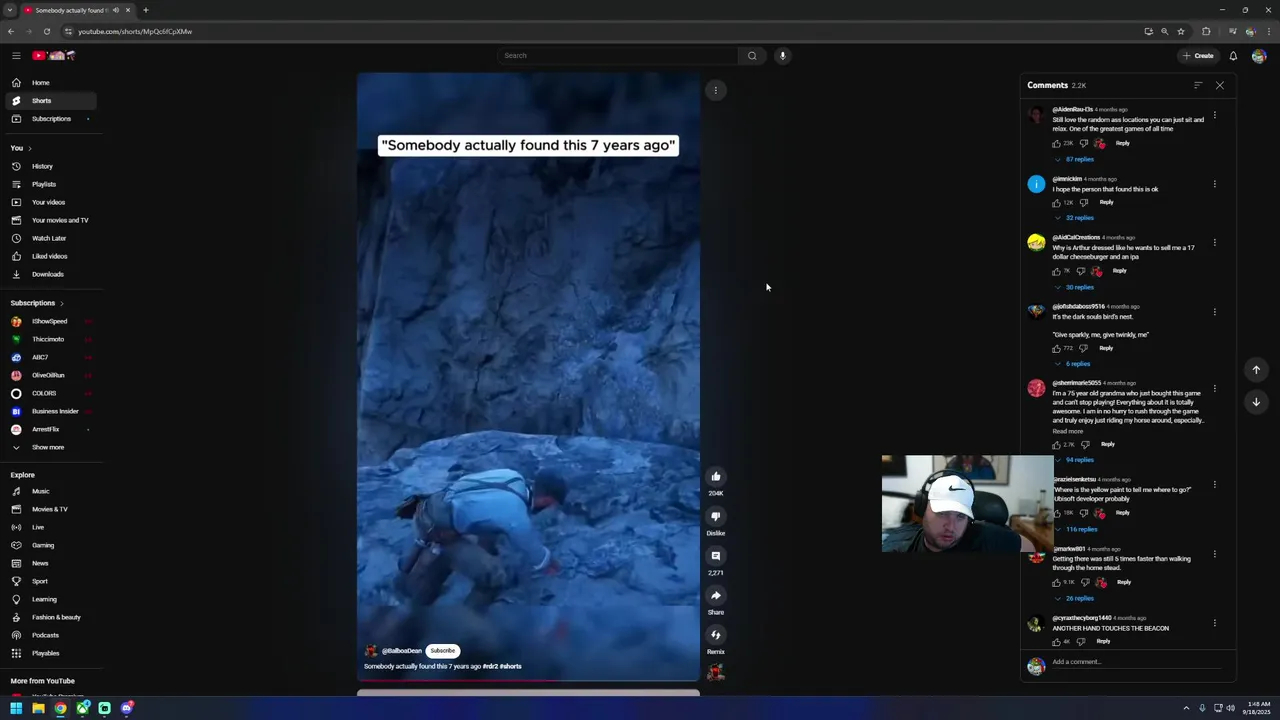
Task: Close the Comments panel
Action: tap(1220, 85)
